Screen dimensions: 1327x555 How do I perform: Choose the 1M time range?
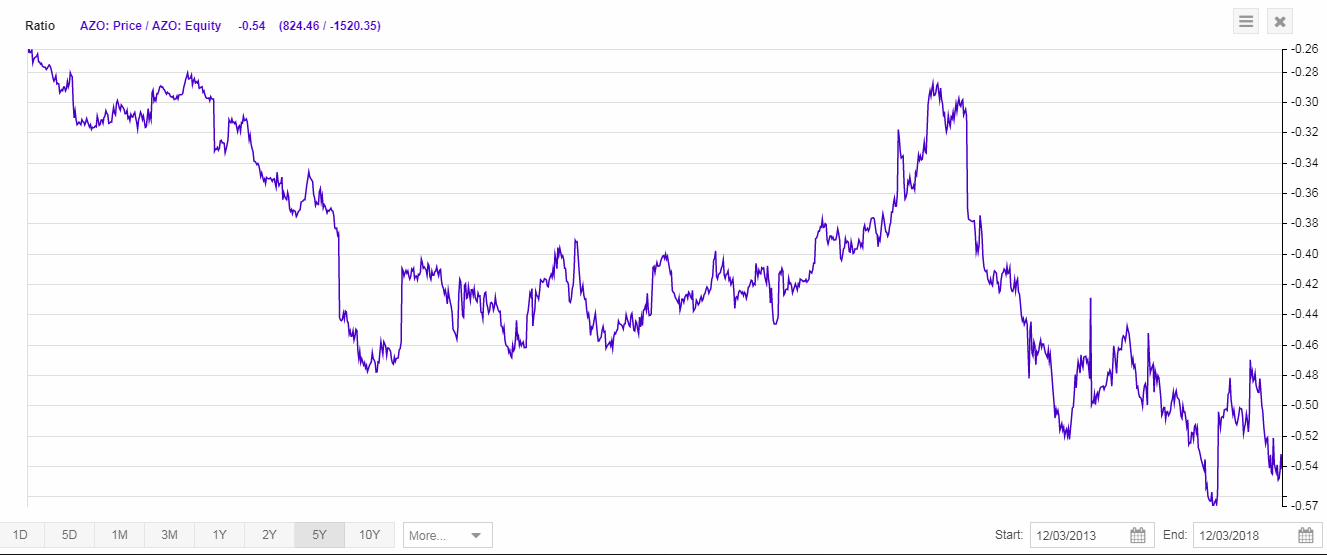click(x=119, y=535)
